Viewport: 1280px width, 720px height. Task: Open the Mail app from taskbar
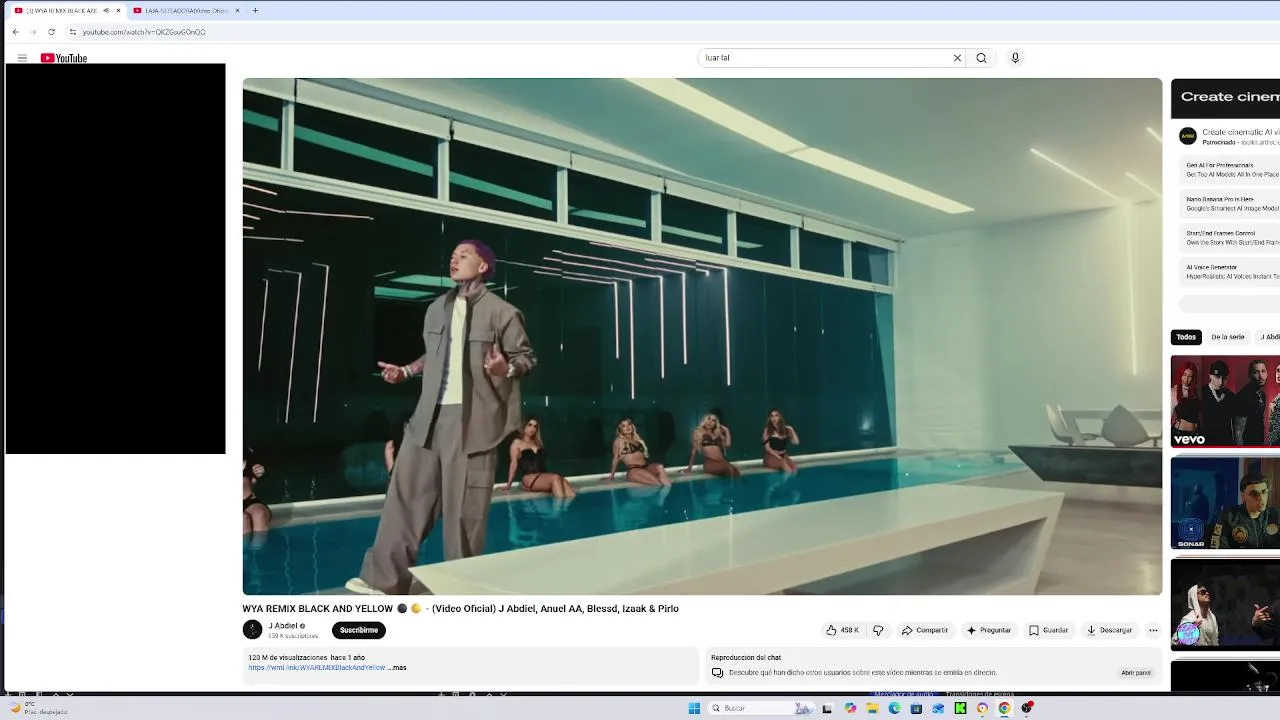pos(938,708)
